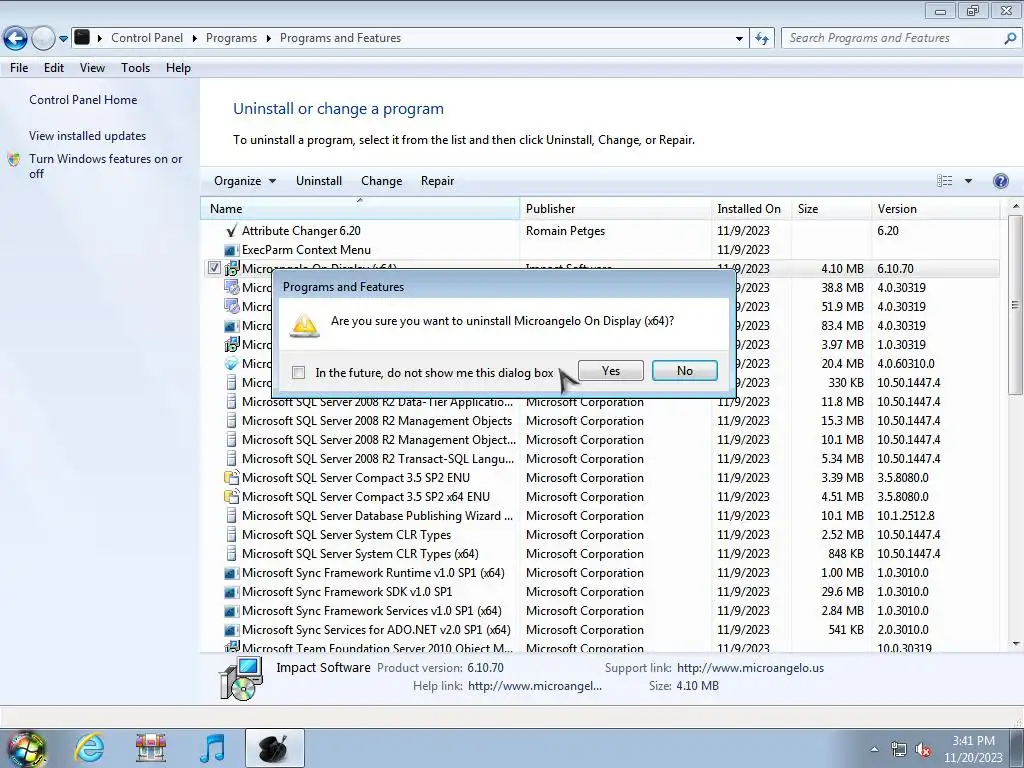Open the view options dropdown arrow
The width and height of the screenshot is (1024, 768).
pos(968,181)
